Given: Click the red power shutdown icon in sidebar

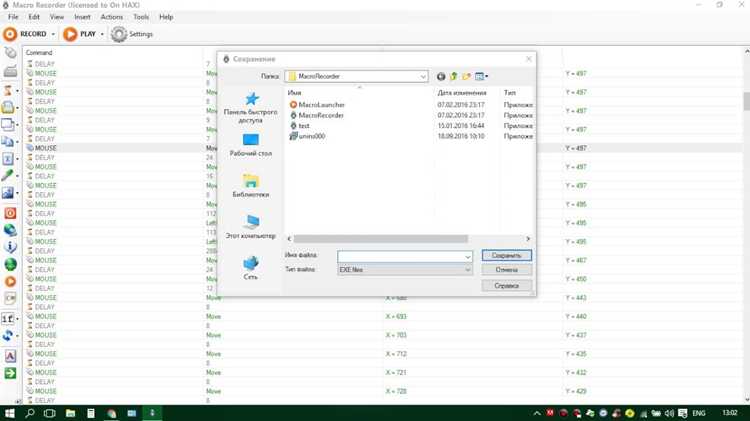Looking at the screenshot, I should tap(10, 213).
